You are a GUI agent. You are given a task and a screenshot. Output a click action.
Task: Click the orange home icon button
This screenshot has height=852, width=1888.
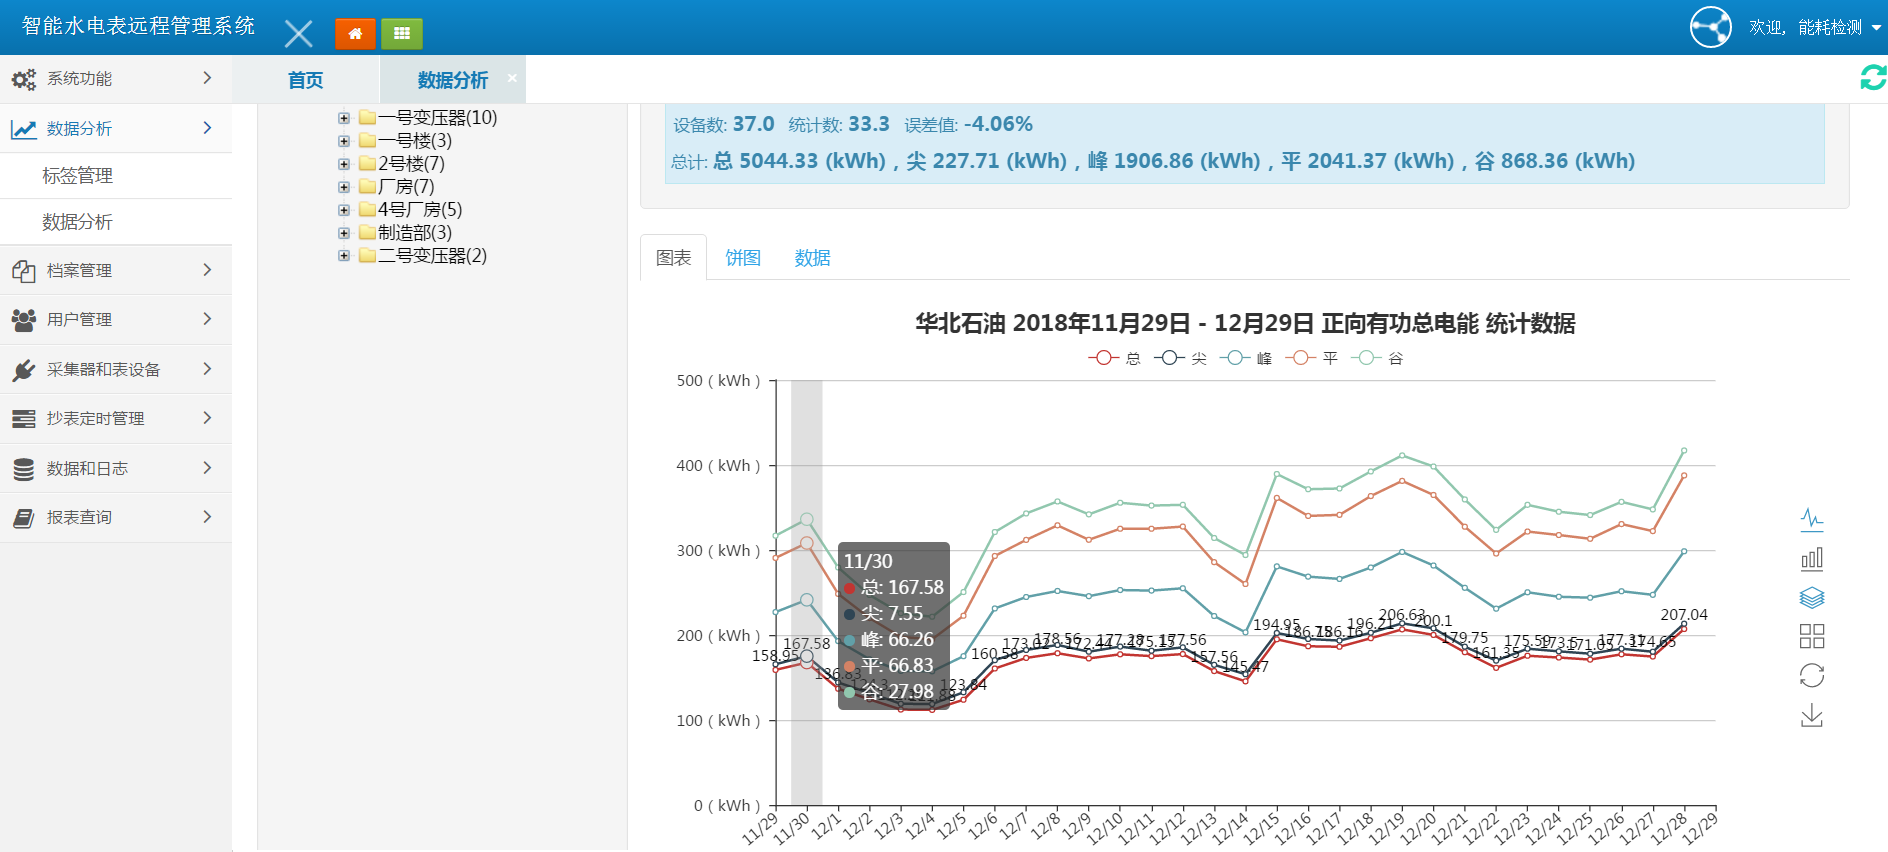tap(355, 33)
